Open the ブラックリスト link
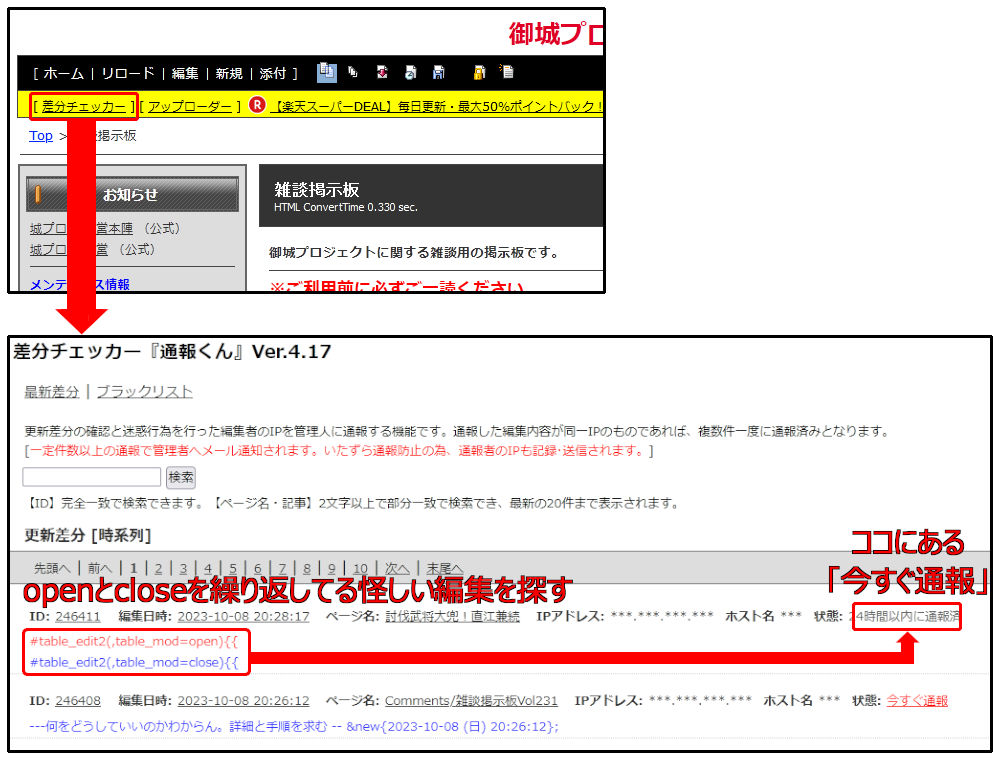Screen dimensions: 1000x763 pos(144,392)
